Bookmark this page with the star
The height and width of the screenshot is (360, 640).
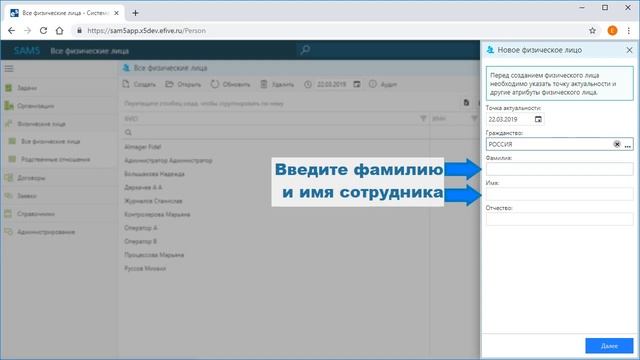point(592,31)
